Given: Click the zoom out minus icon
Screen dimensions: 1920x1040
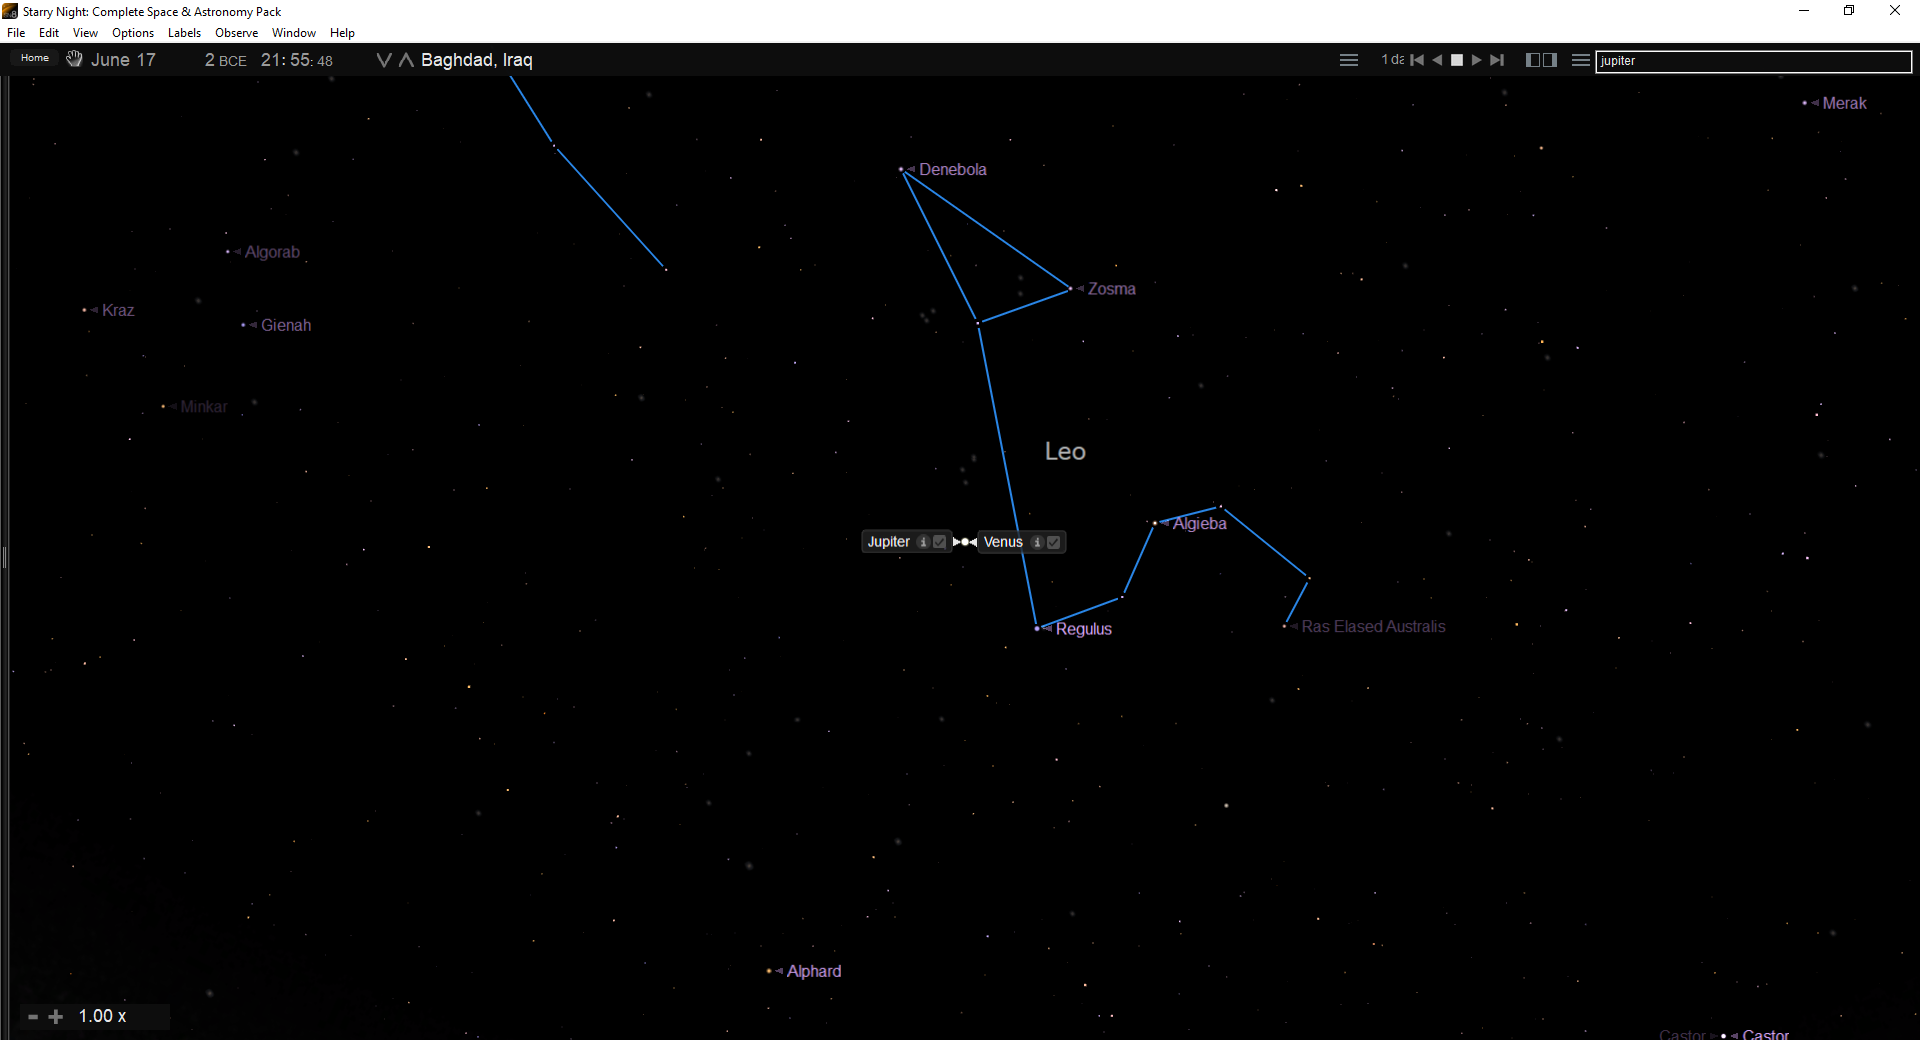Looking at the screenshot, I should point(33,1016).
